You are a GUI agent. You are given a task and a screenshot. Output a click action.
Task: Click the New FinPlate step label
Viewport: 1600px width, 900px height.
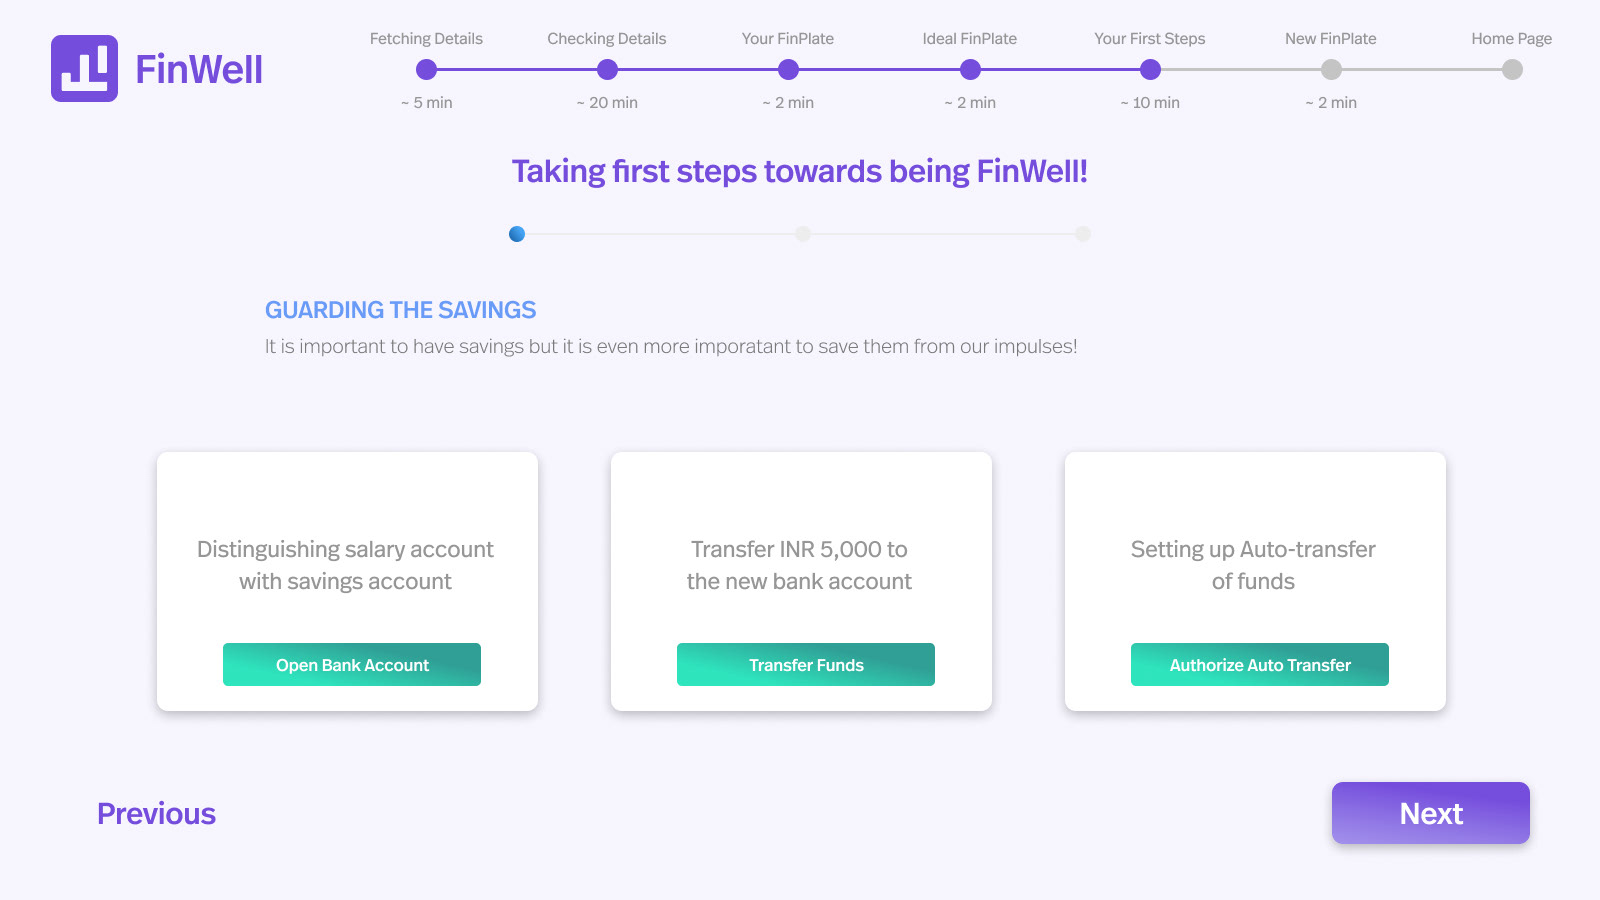1331,39
